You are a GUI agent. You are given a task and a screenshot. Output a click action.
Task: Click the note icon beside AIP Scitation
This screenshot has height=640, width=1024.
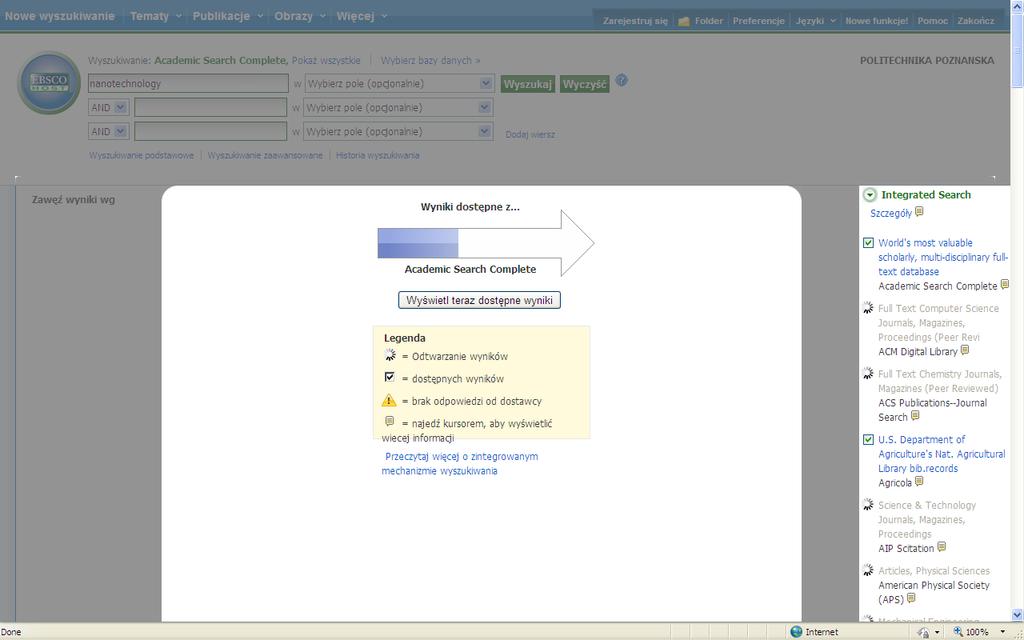942,547
